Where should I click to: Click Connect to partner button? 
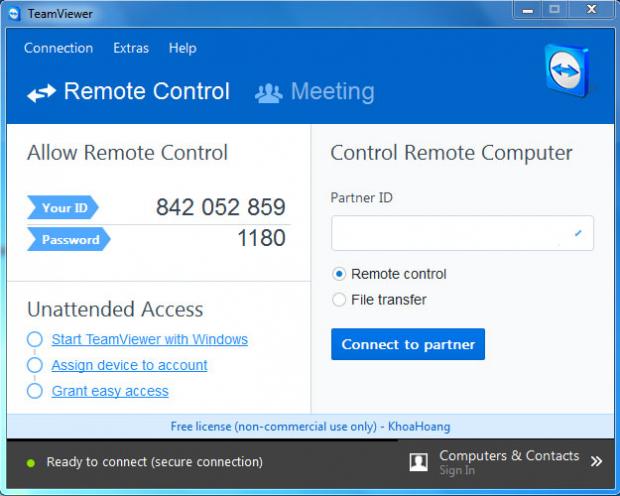pos(408,344)
